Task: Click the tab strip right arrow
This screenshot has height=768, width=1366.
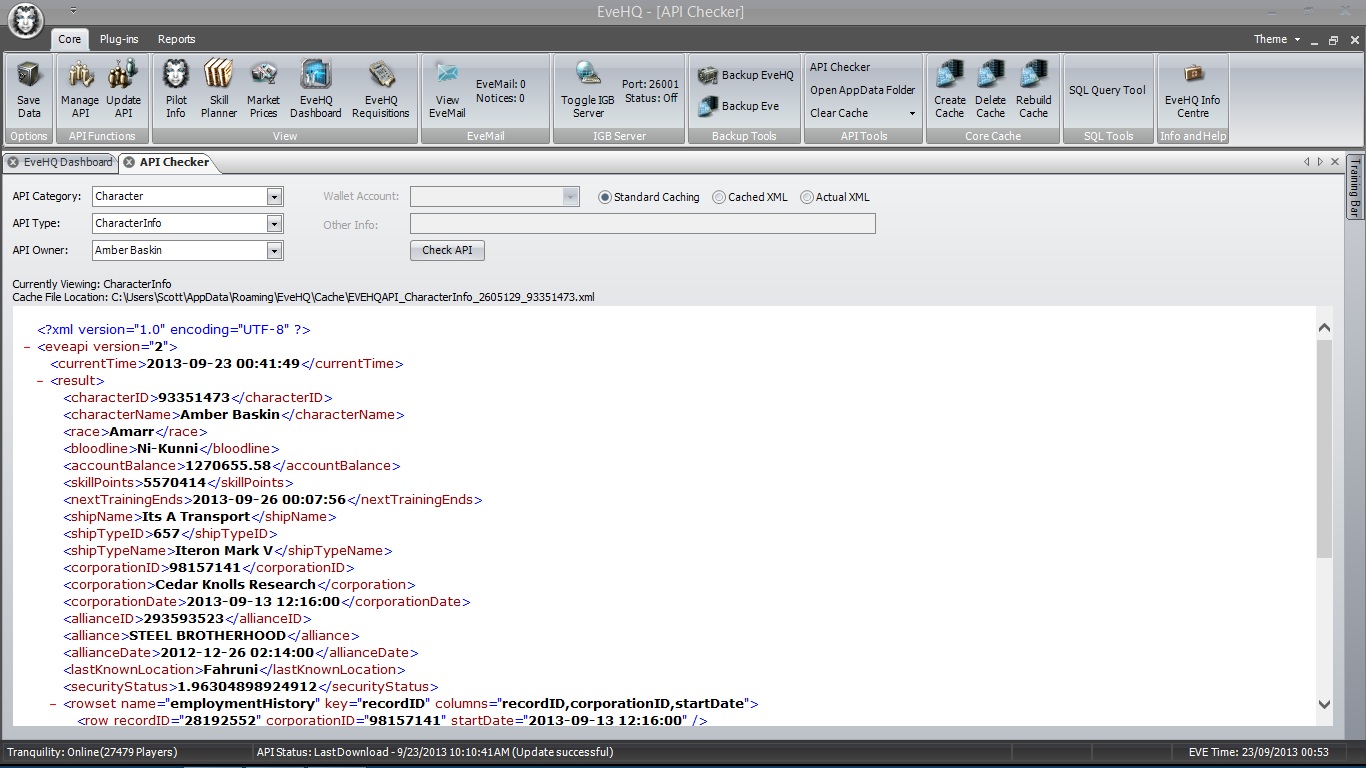Action: pyautogui.click(x=1320, y=162)
